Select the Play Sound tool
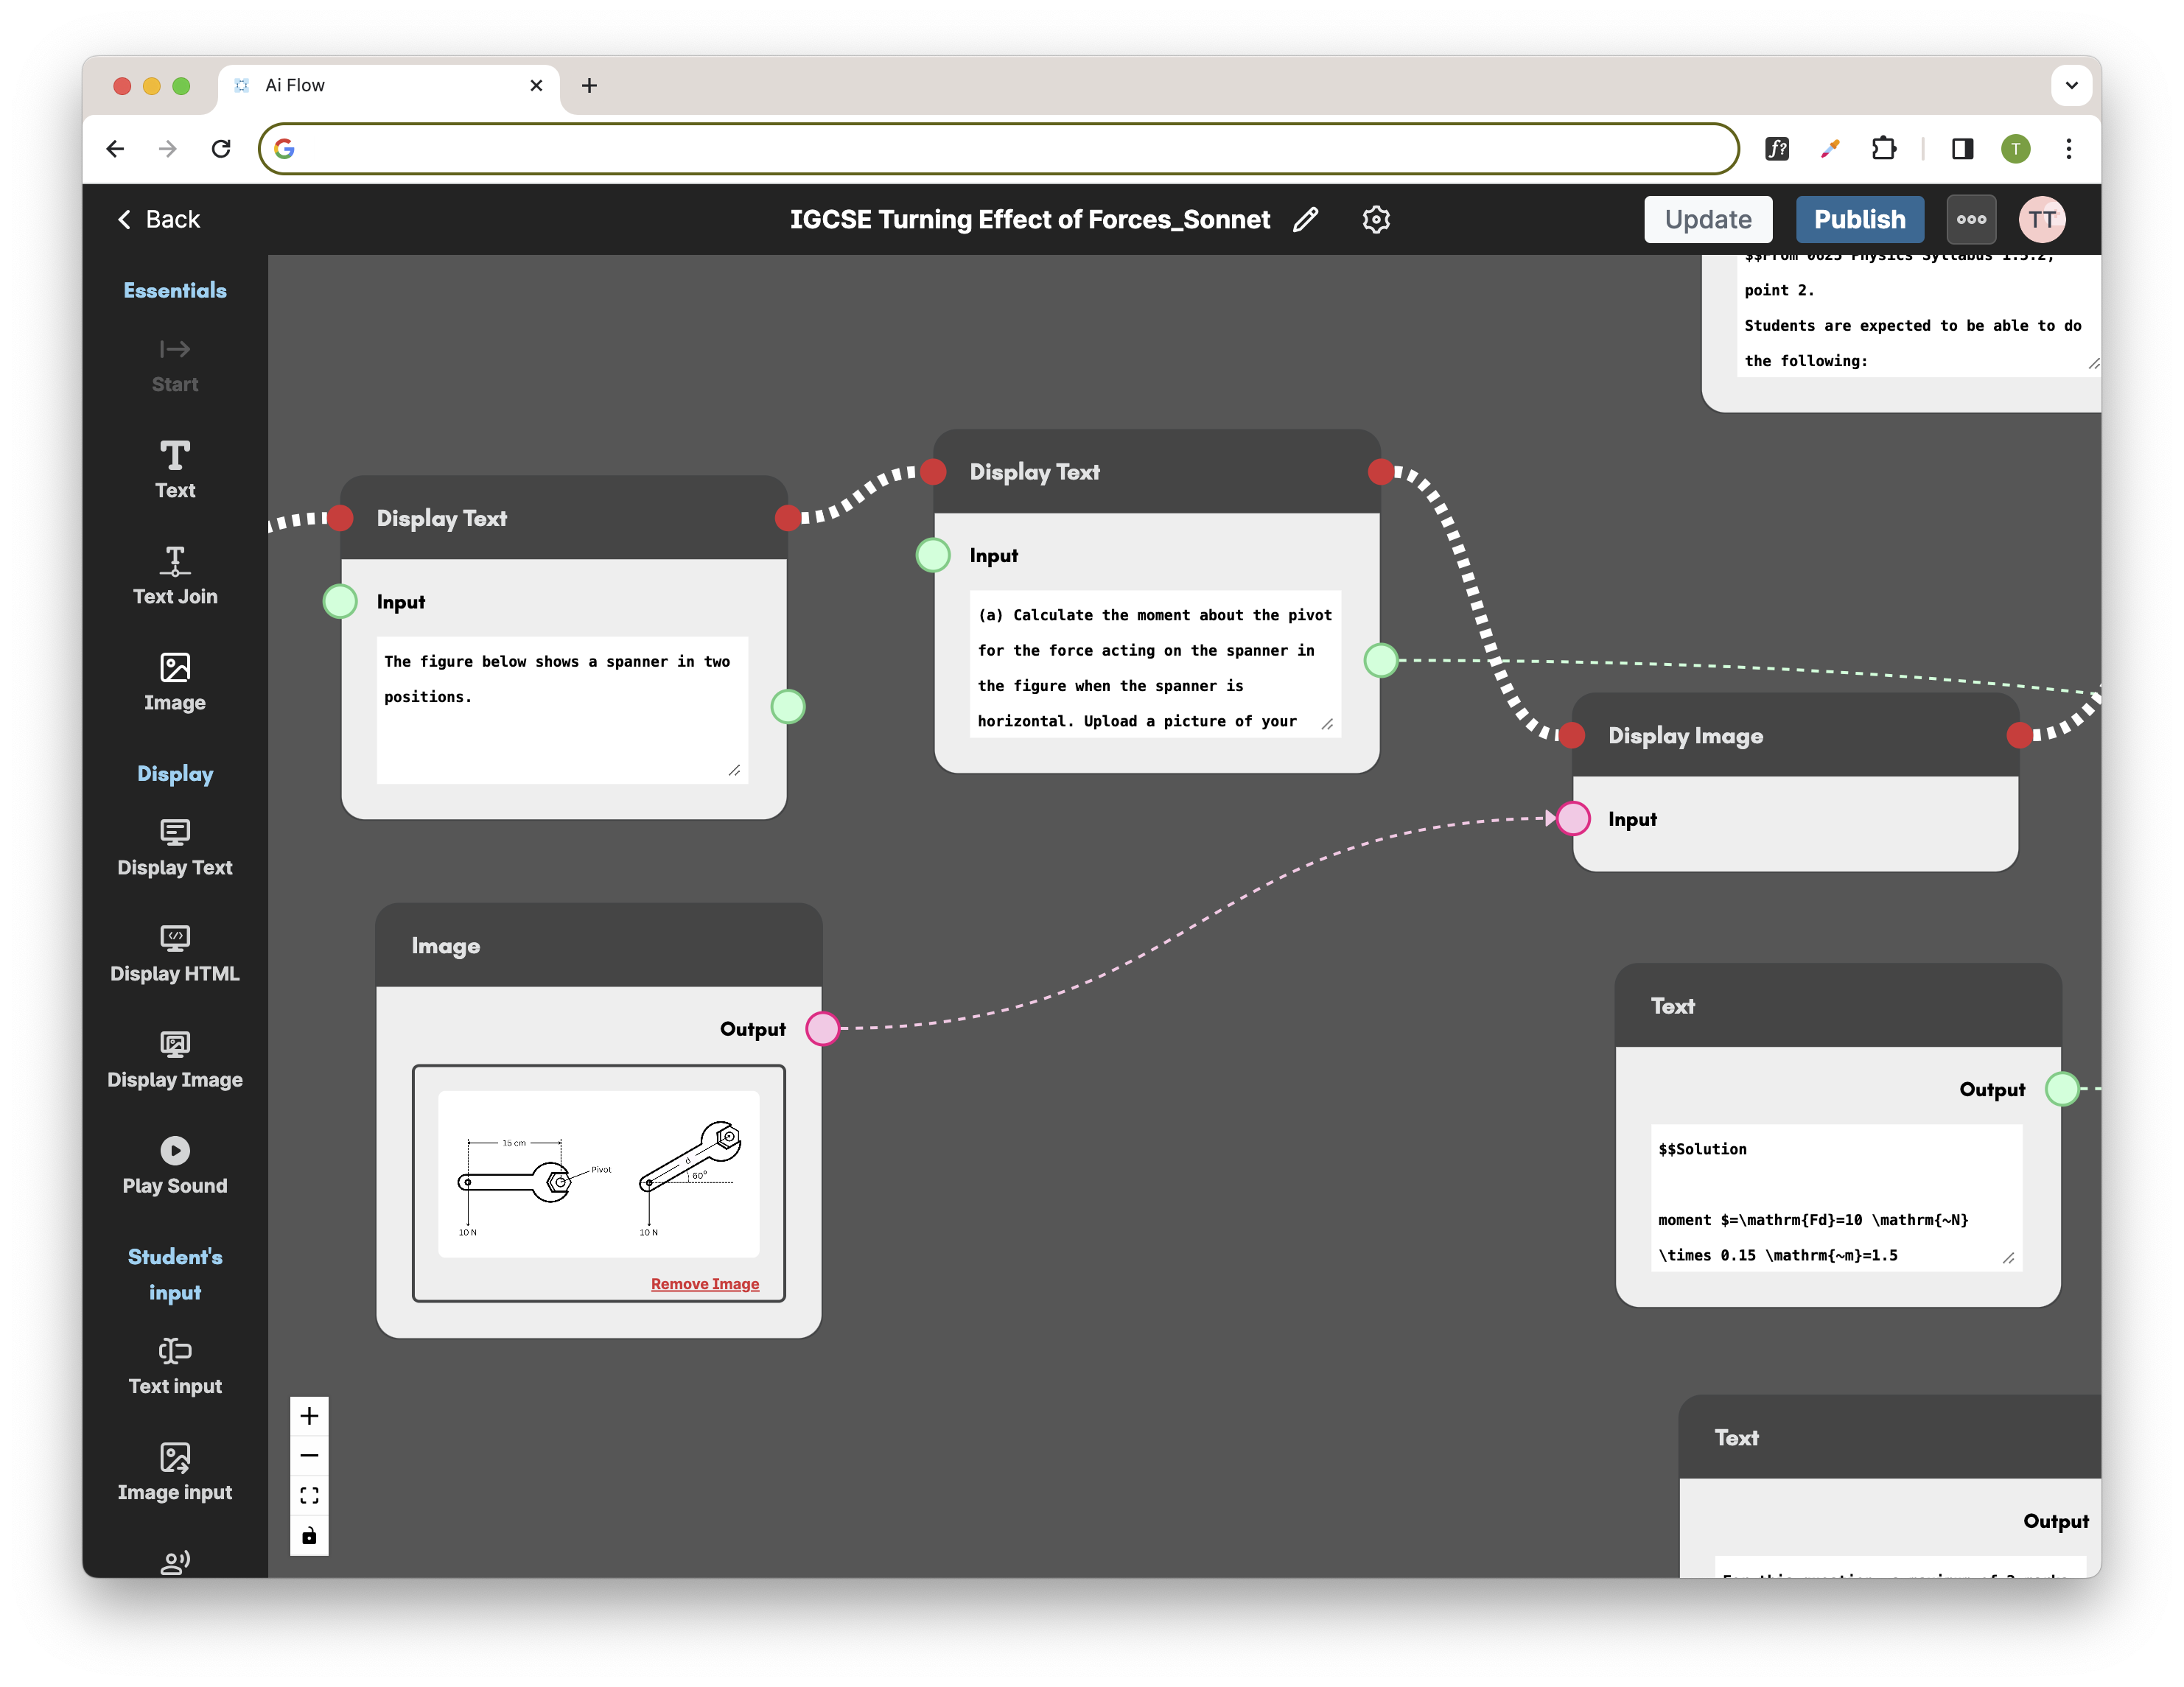This screenshot has width=2184, height=1687. click(x=175, y=1165)
